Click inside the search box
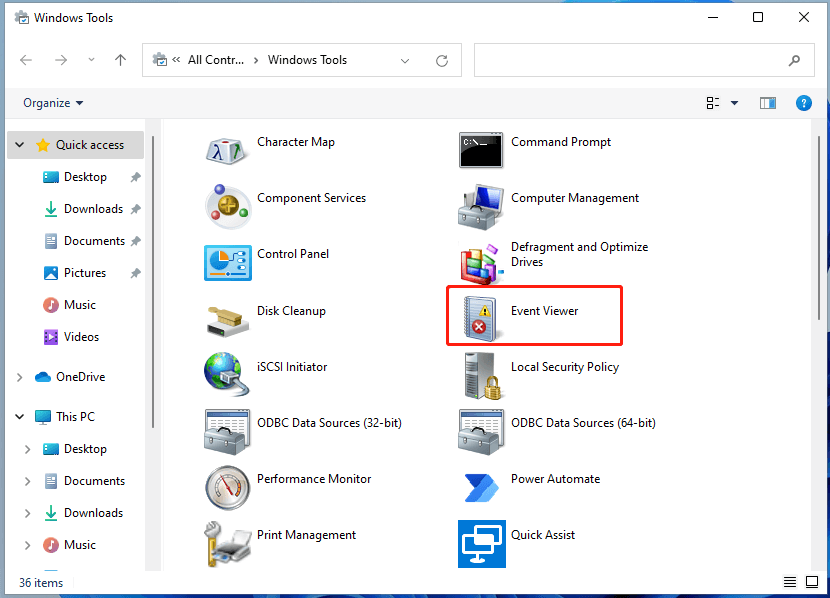The width and height of the screenshot is (830, 598). pyautogui.click(x=630, y=60)
